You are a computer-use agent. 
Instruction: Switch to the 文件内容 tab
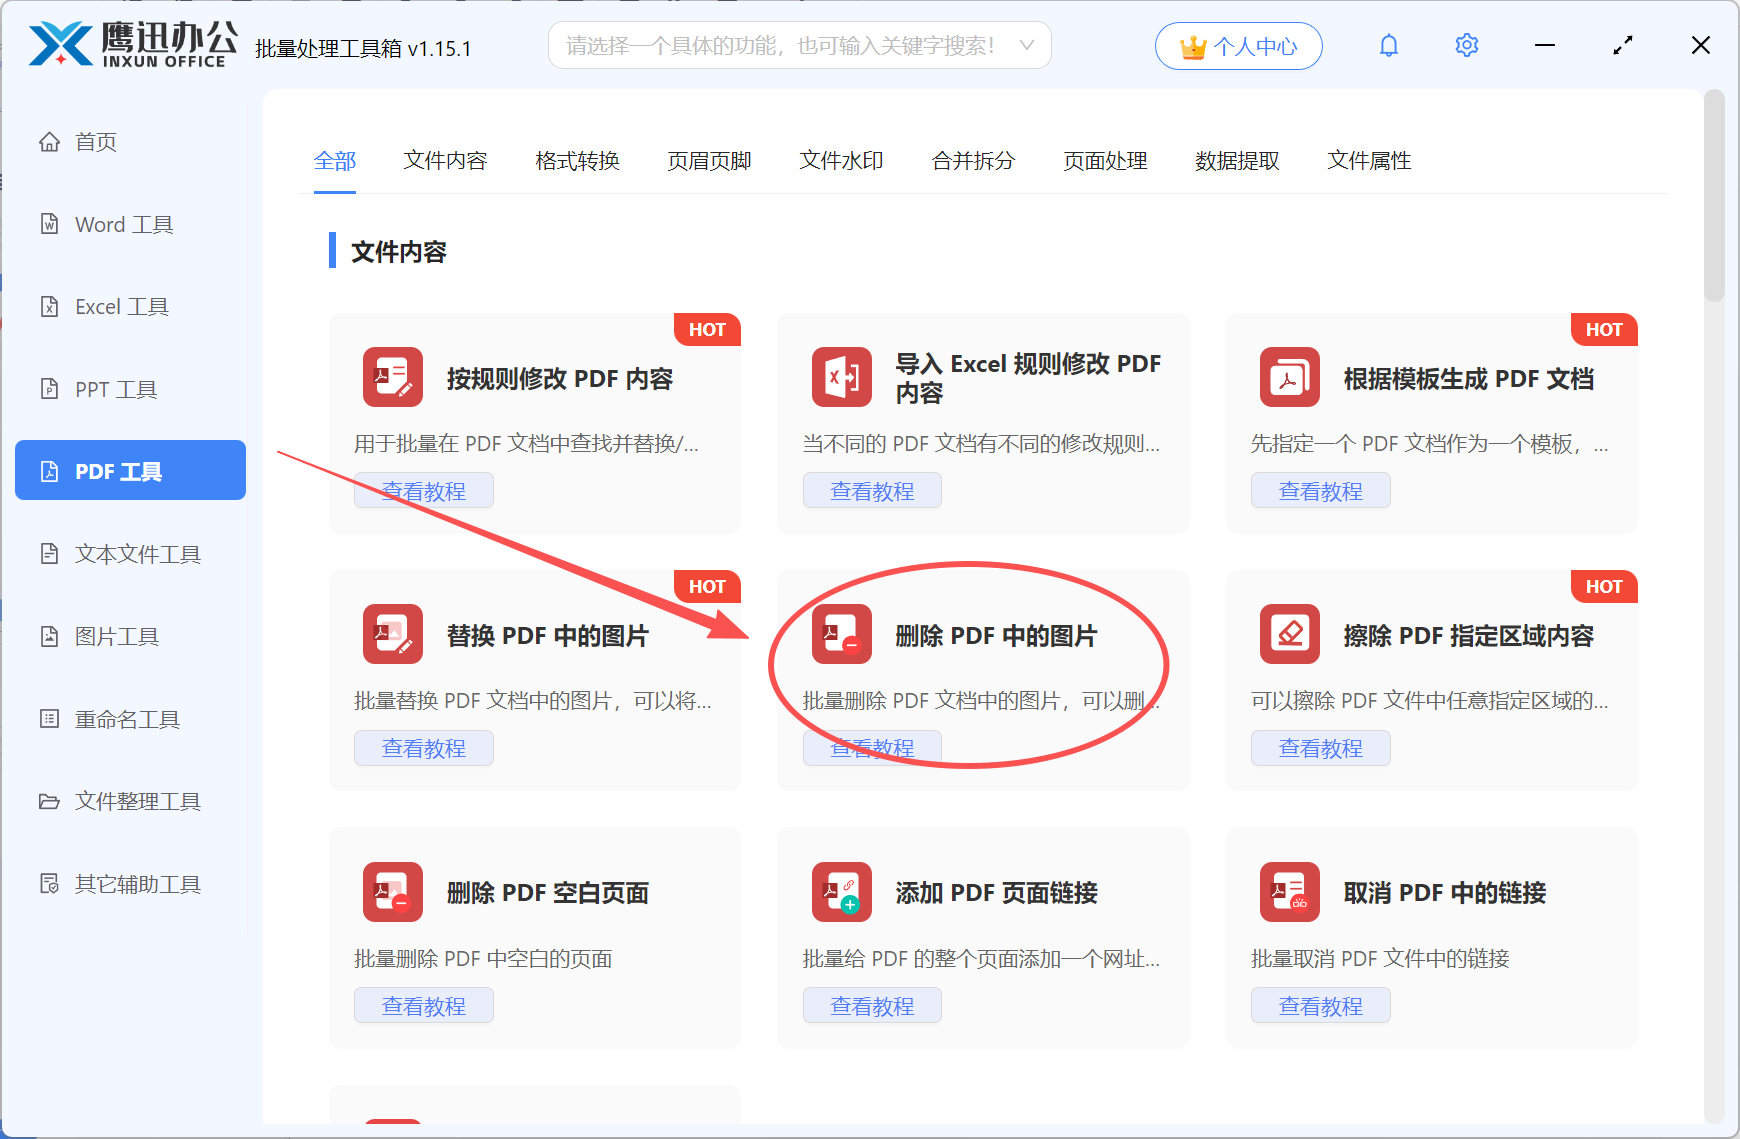click(x=445, y=160)
